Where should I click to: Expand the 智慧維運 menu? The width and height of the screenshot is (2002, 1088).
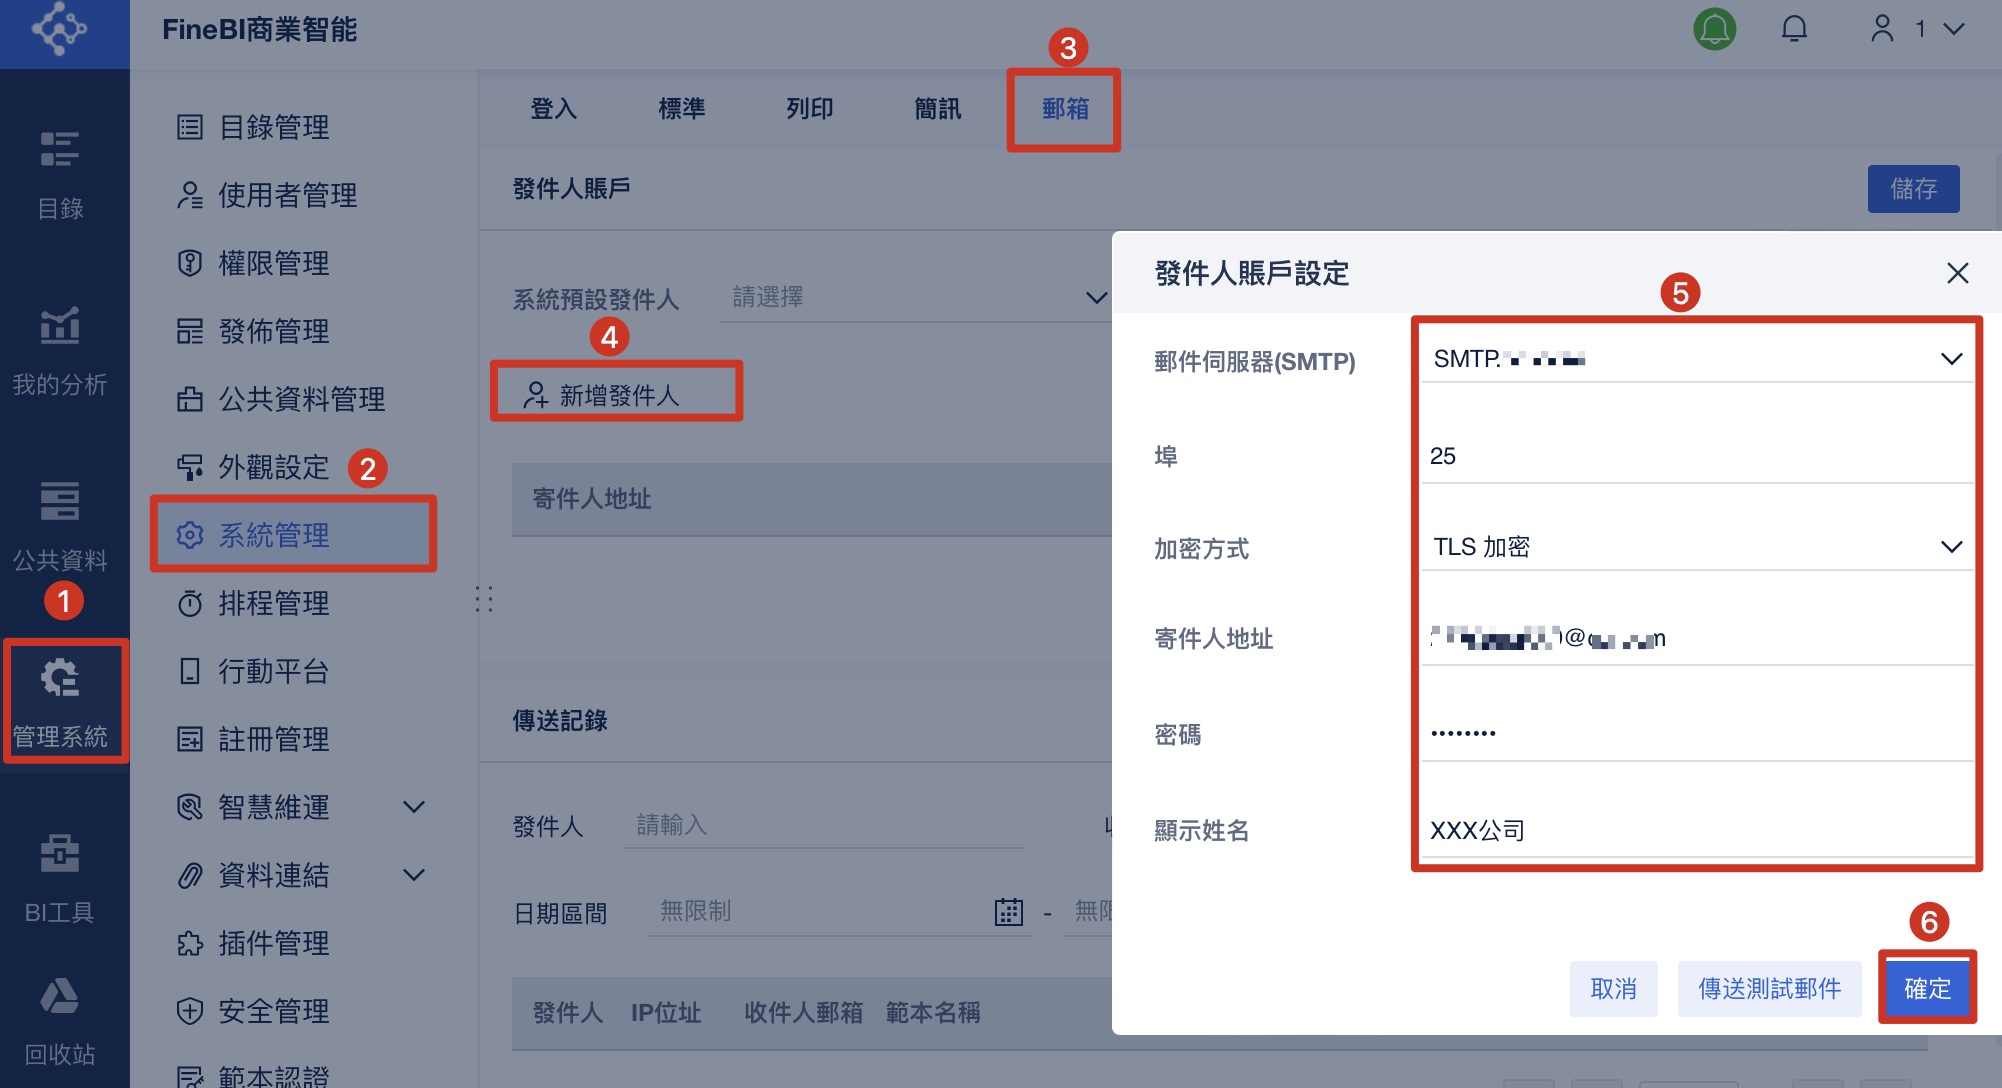413,807
